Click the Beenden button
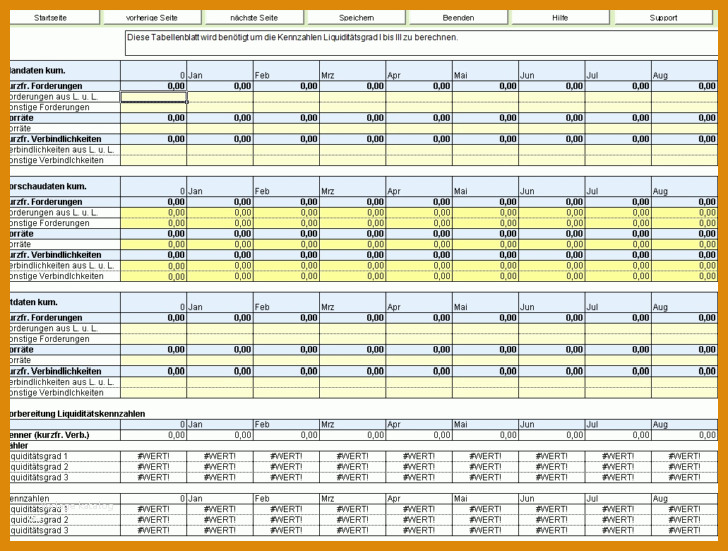Viewport: 728px width, 551px height. pos(458,18)
